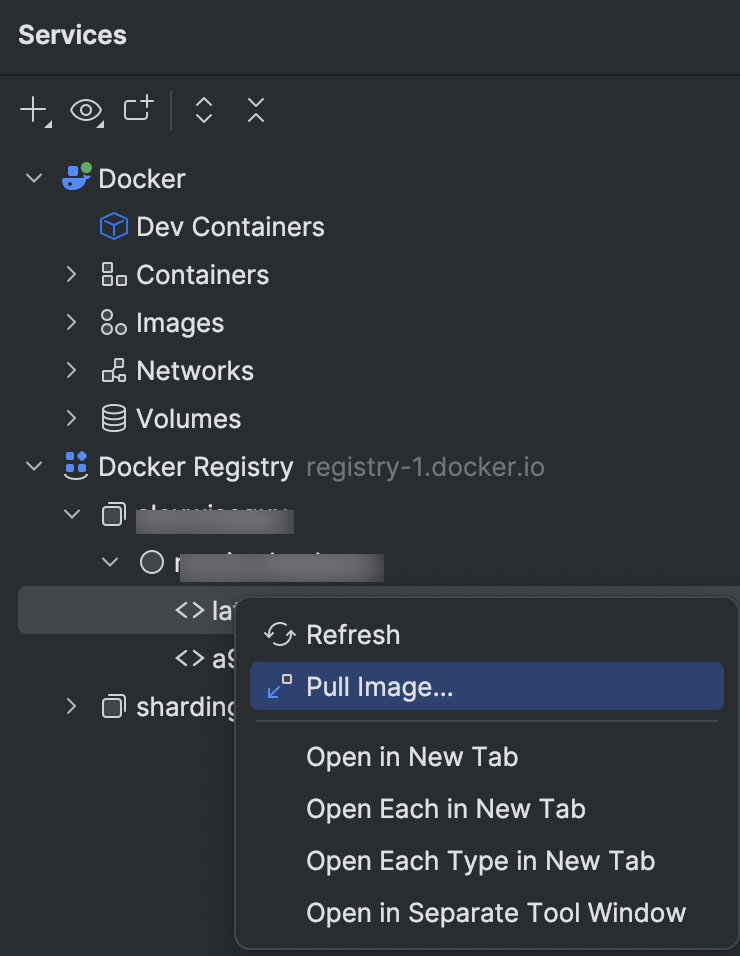The image size is (740, 956).
Task: Open the Show Services eye icon menu
Action: tap(86, 110)
